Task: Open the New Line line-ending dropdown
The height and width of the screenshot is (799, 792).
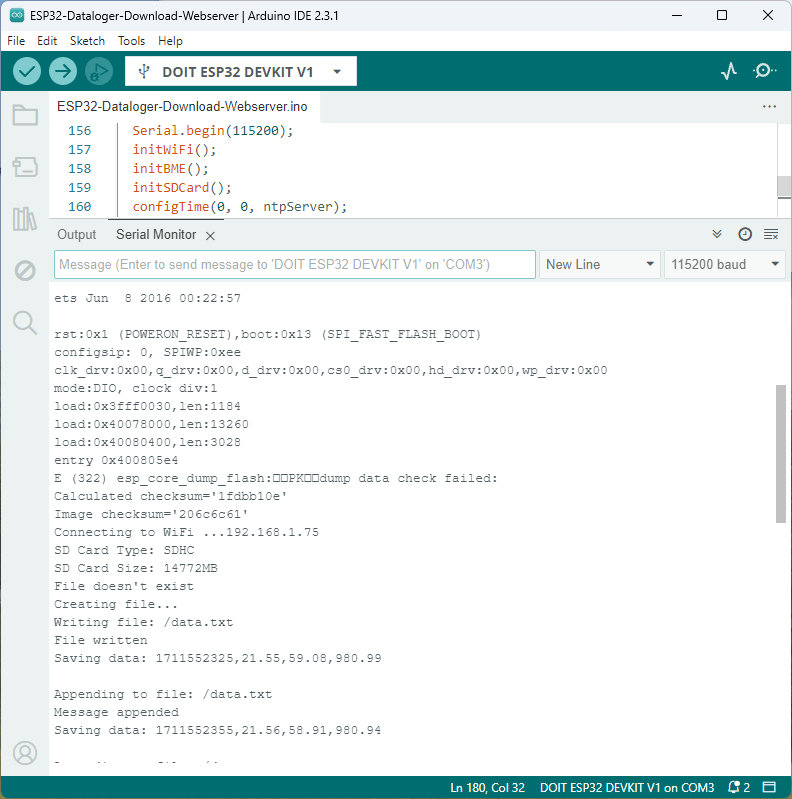Action: pos(599,264)
